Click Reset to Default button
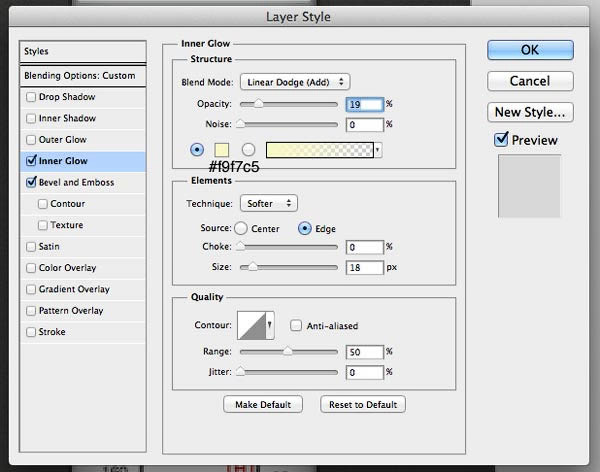Image resolution: width=600 pixels, height=472 pixels. (x=363, y=405)
